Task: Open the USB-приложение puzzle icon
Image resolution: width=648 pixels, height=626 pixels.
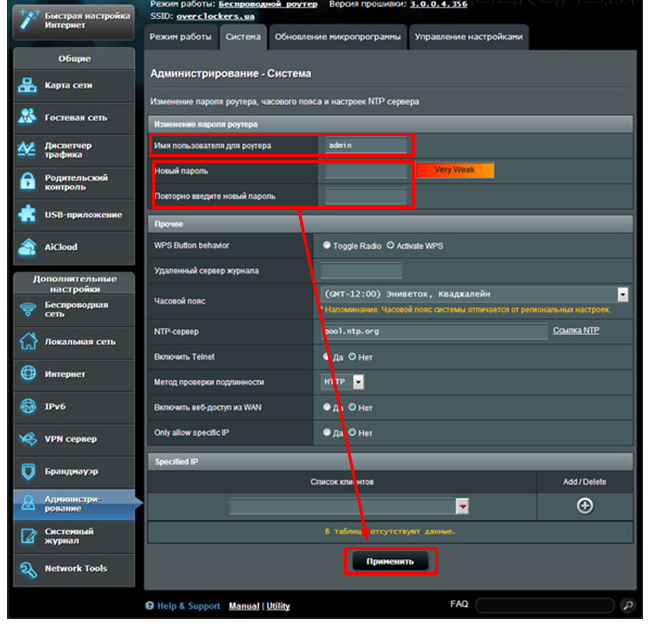Action: pyautogui.click(x=27, y=214)
